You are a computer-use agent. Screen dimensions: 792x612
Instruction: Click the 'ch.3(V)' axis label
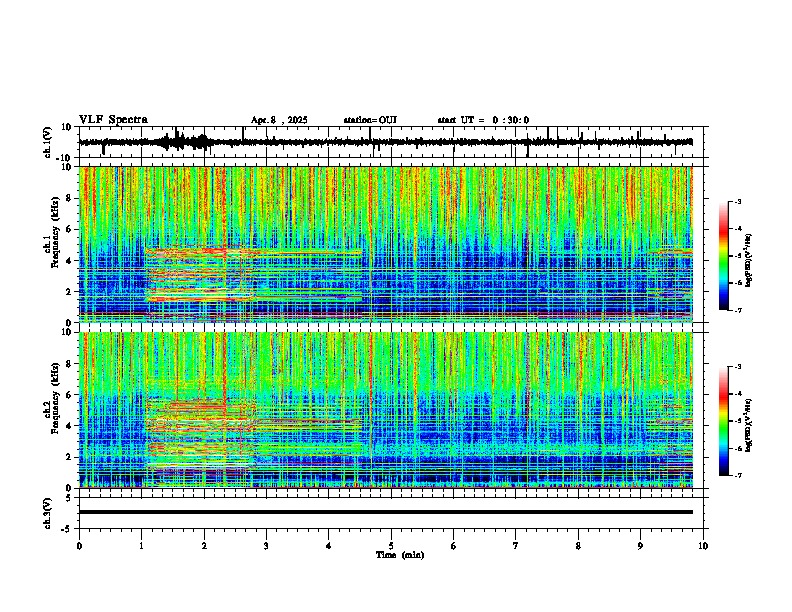click(x=48, y=514)
